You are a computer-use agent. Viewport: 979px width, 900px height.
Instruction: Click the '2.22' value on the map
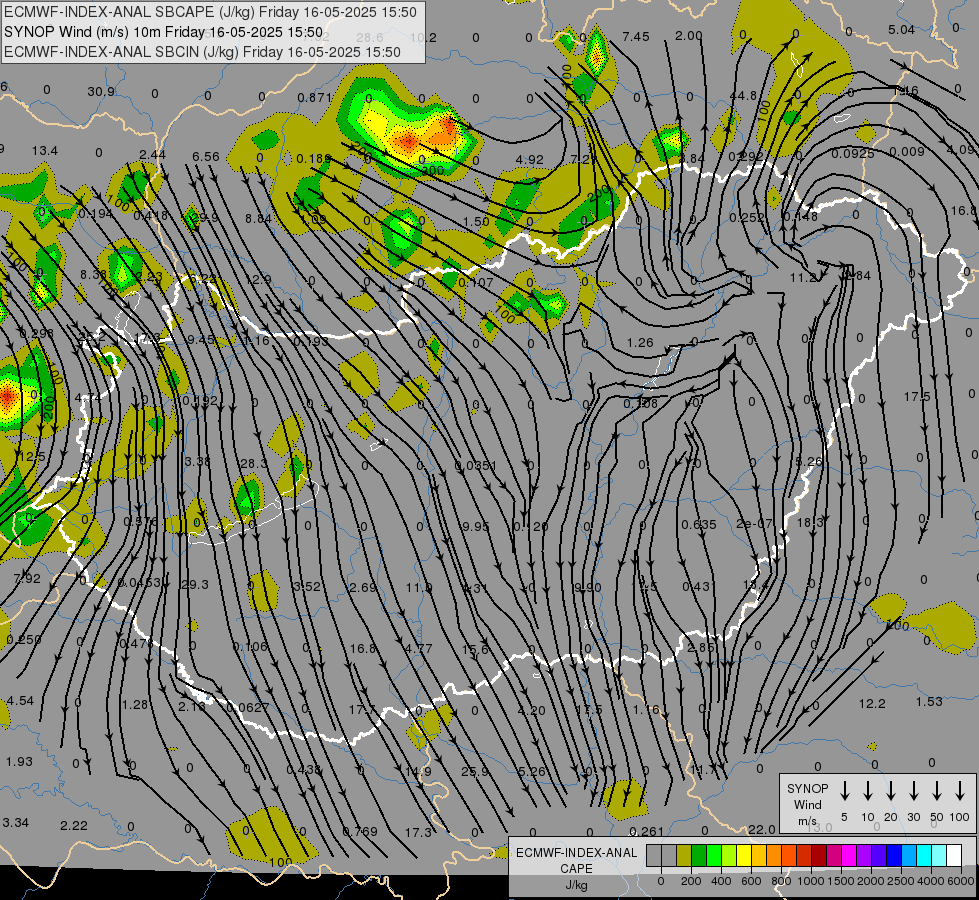tap(74, 826)
